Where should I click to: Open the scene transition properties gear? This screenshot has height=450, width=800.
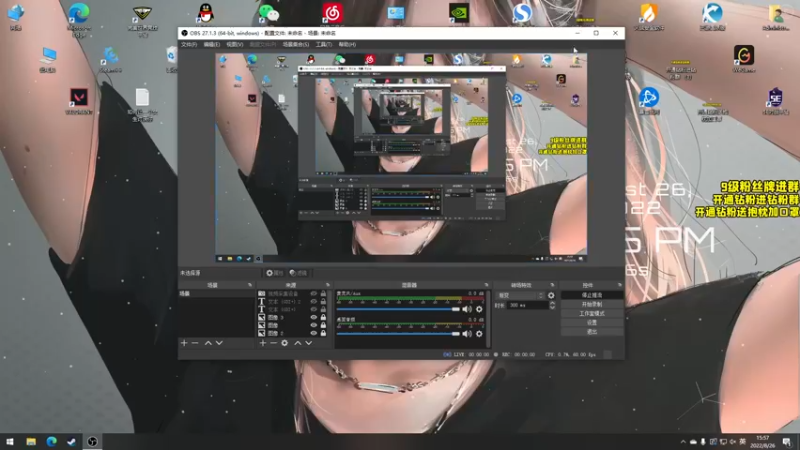[551, 295]
